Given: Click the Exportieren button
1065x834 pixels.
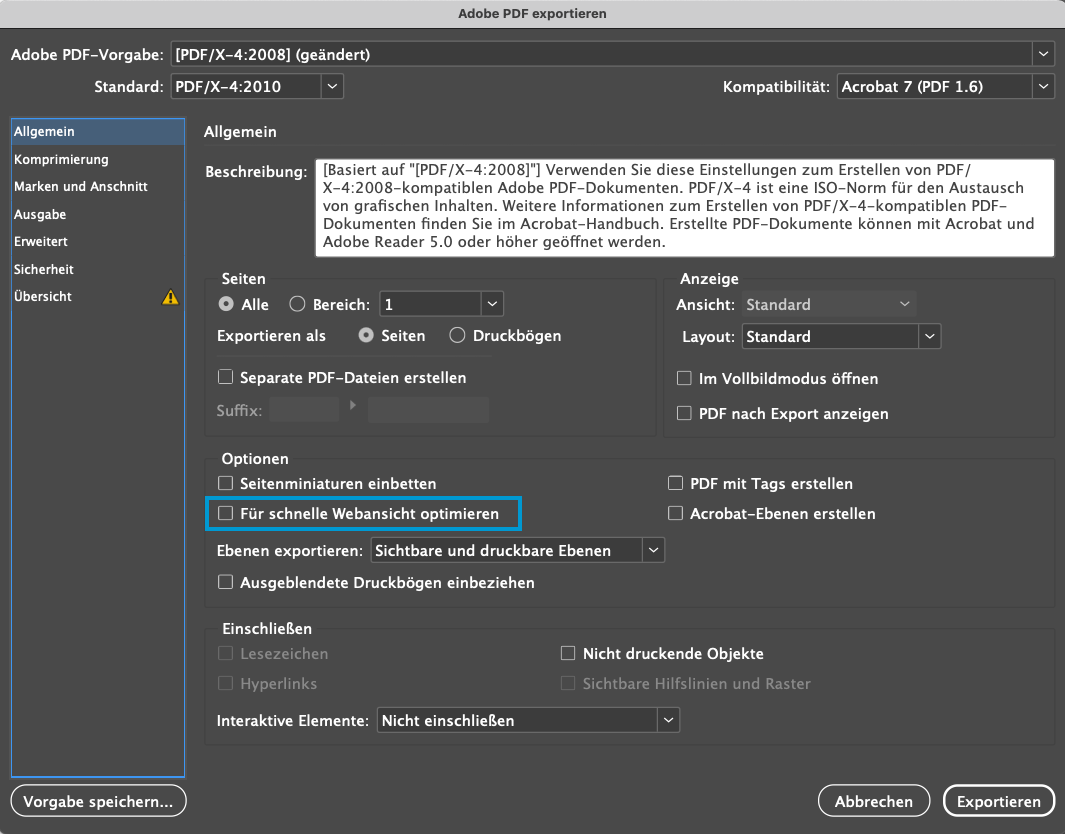Looking at the screenshot, I should 998,801.
